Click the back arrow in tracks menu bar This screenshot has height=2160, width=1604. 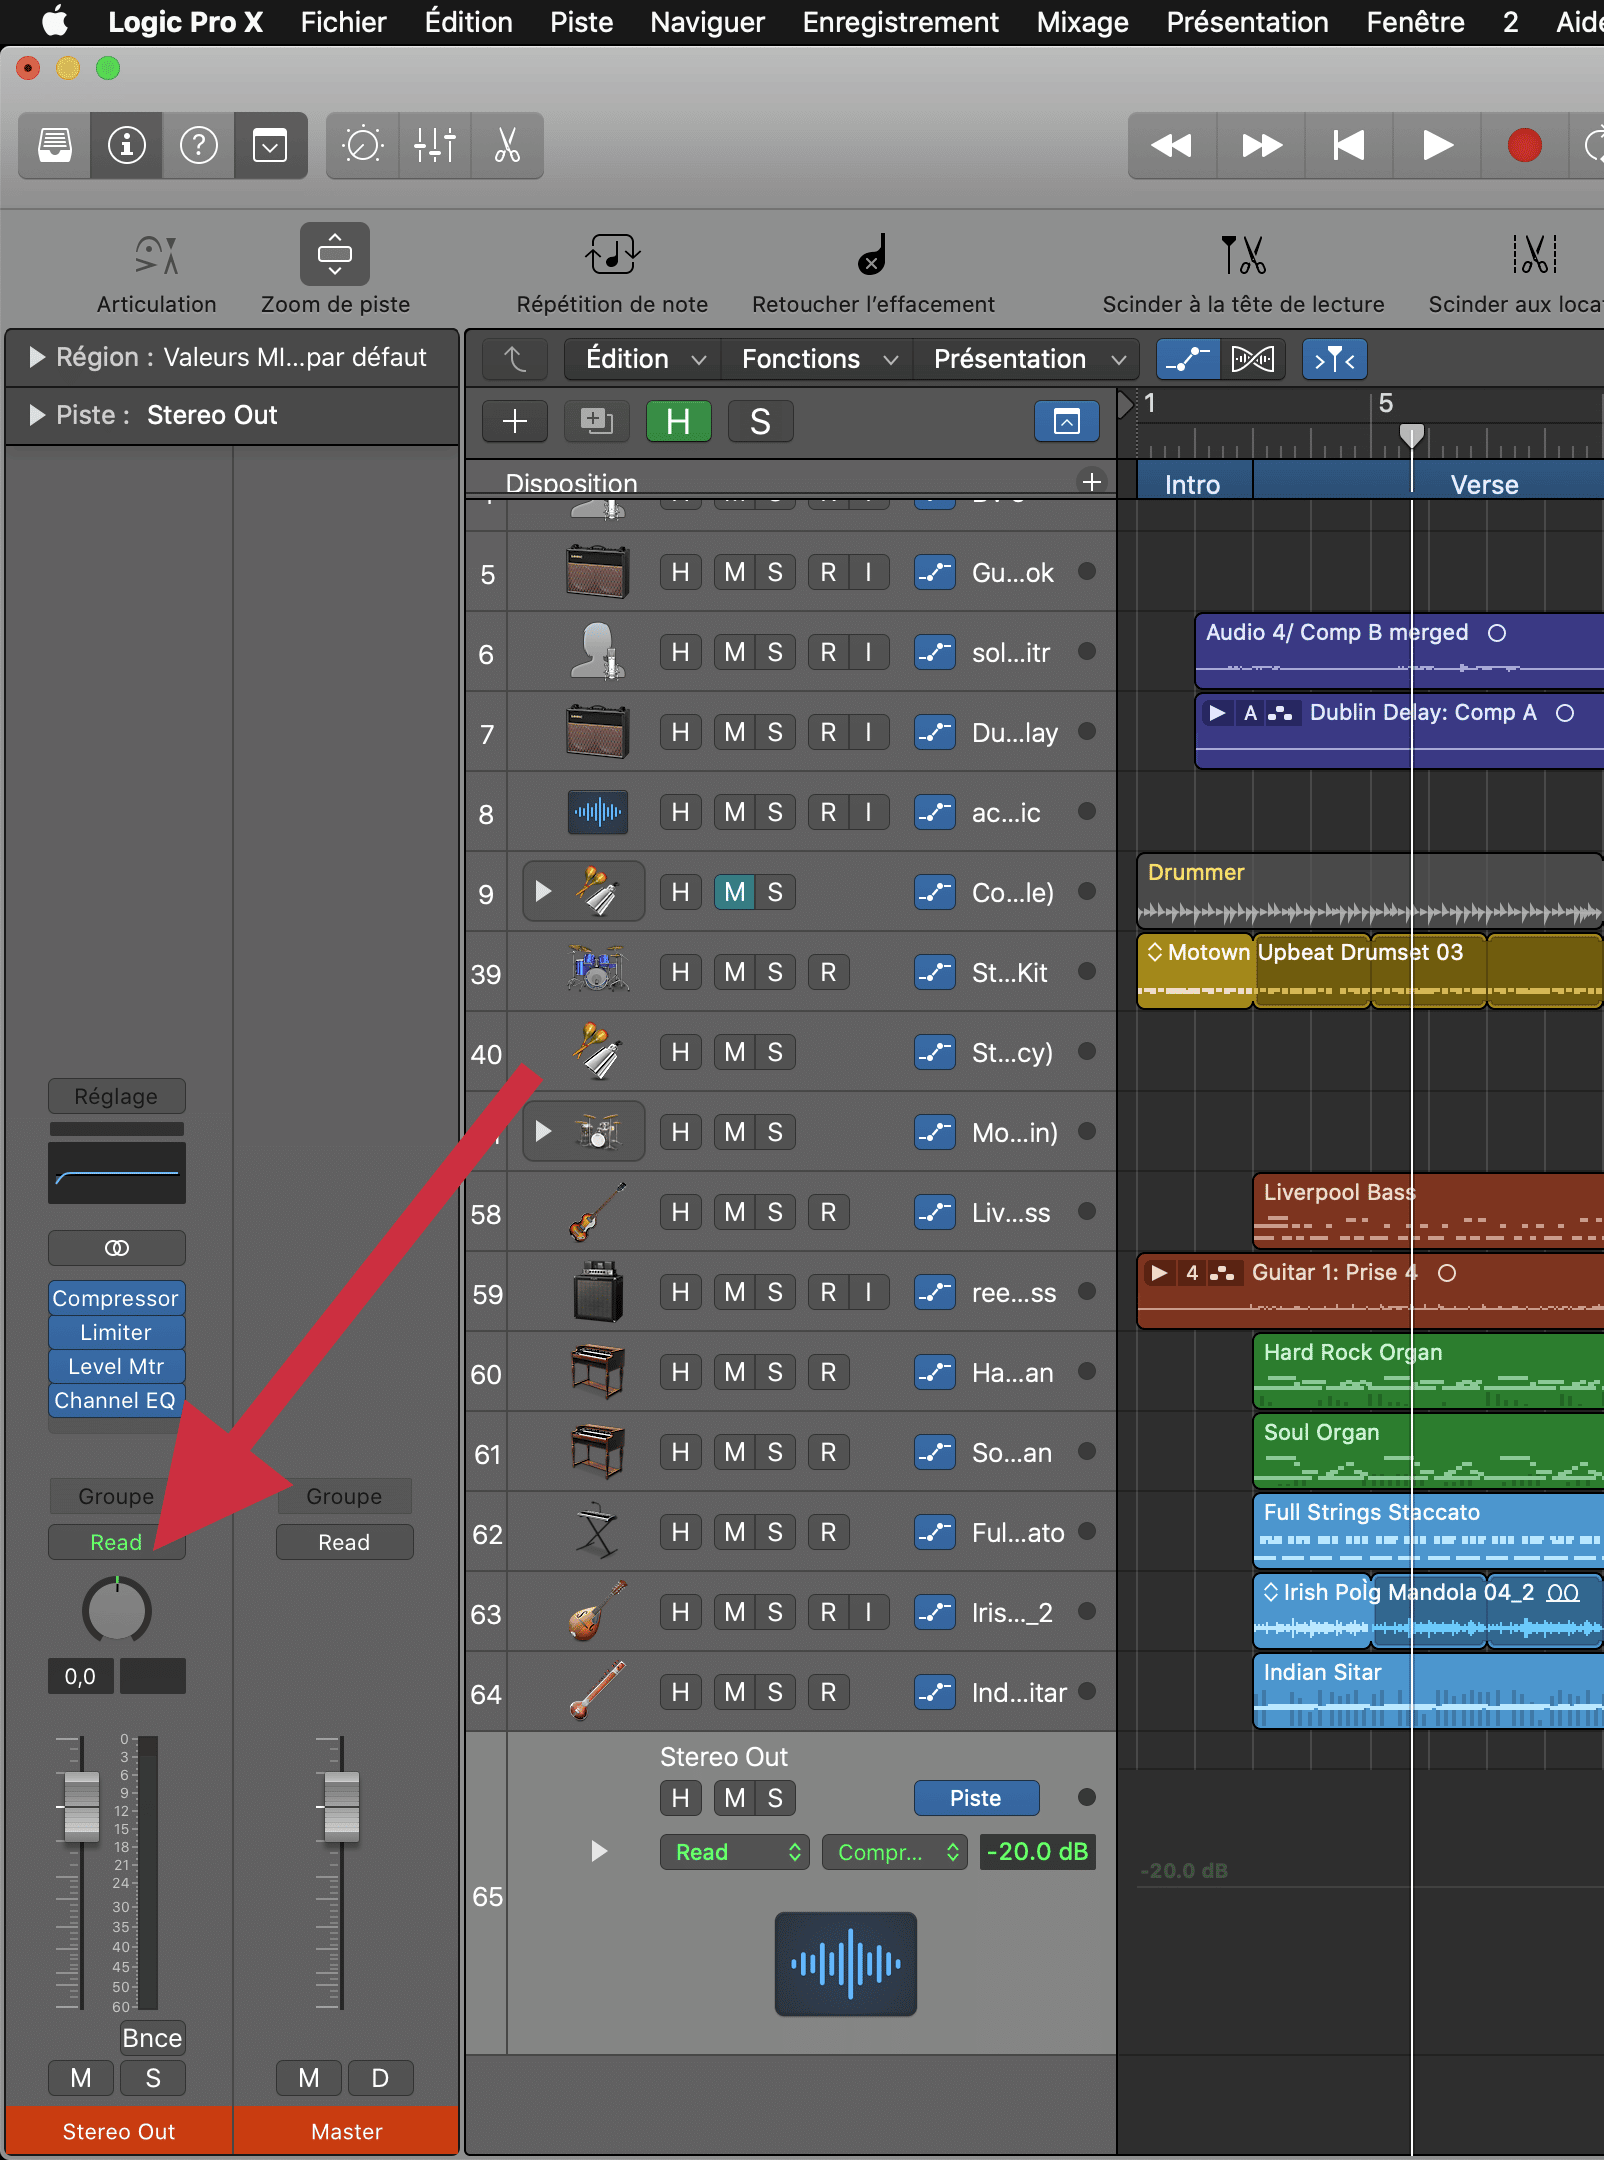[514, 359]
